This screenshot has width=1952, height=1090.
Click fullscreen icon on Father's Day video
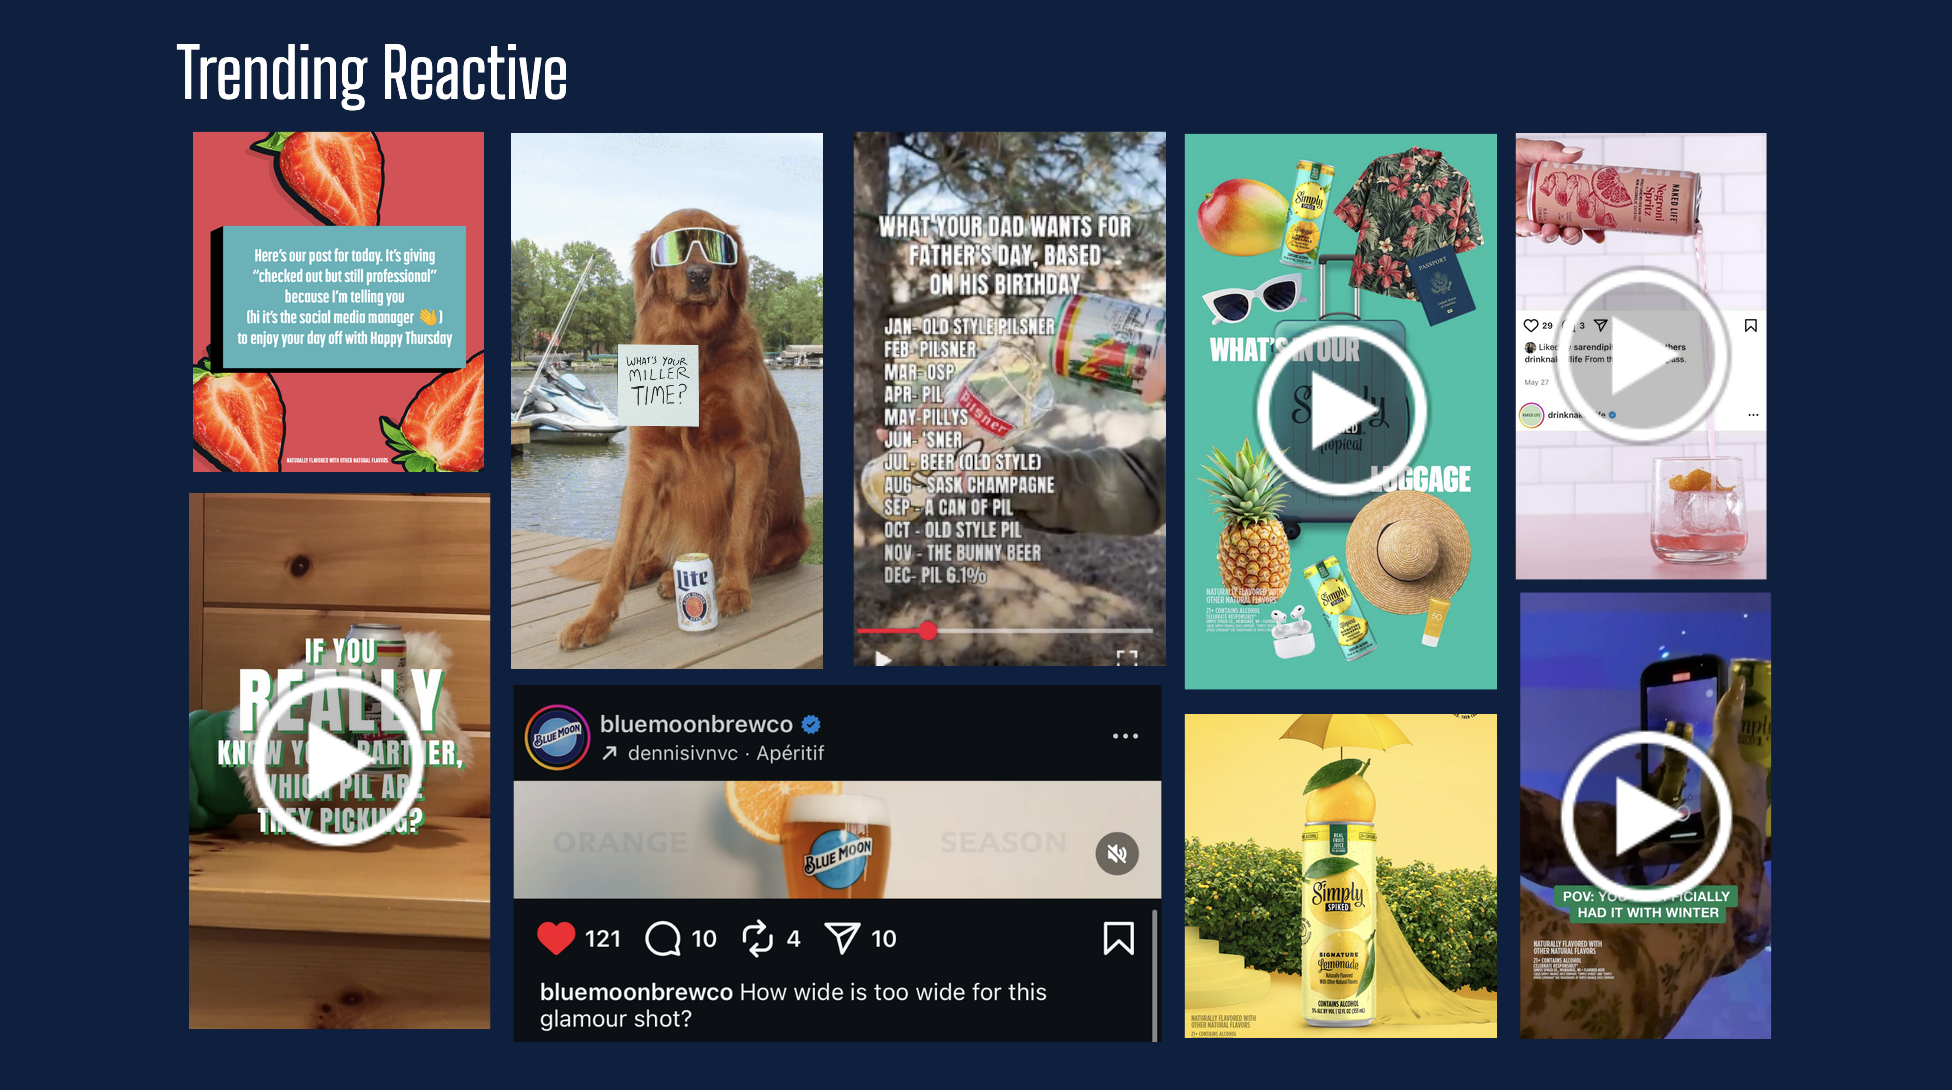coord(1127,657)
